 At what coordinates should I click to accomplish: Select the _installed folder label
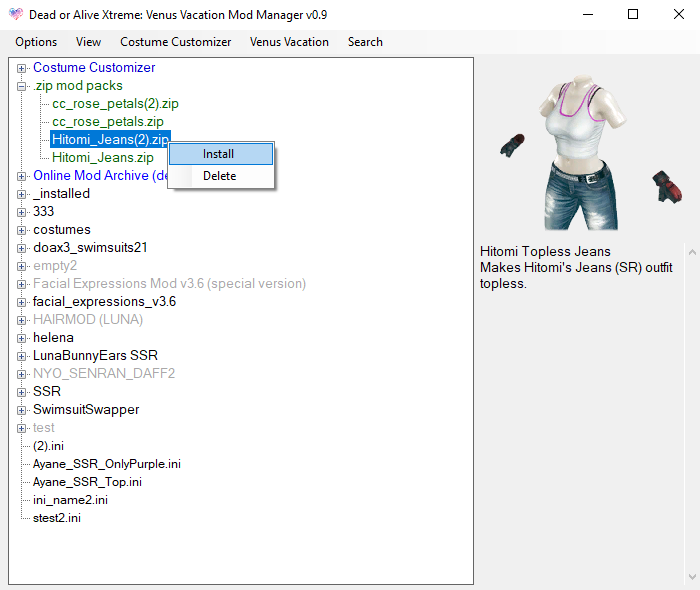click(61, 194)
